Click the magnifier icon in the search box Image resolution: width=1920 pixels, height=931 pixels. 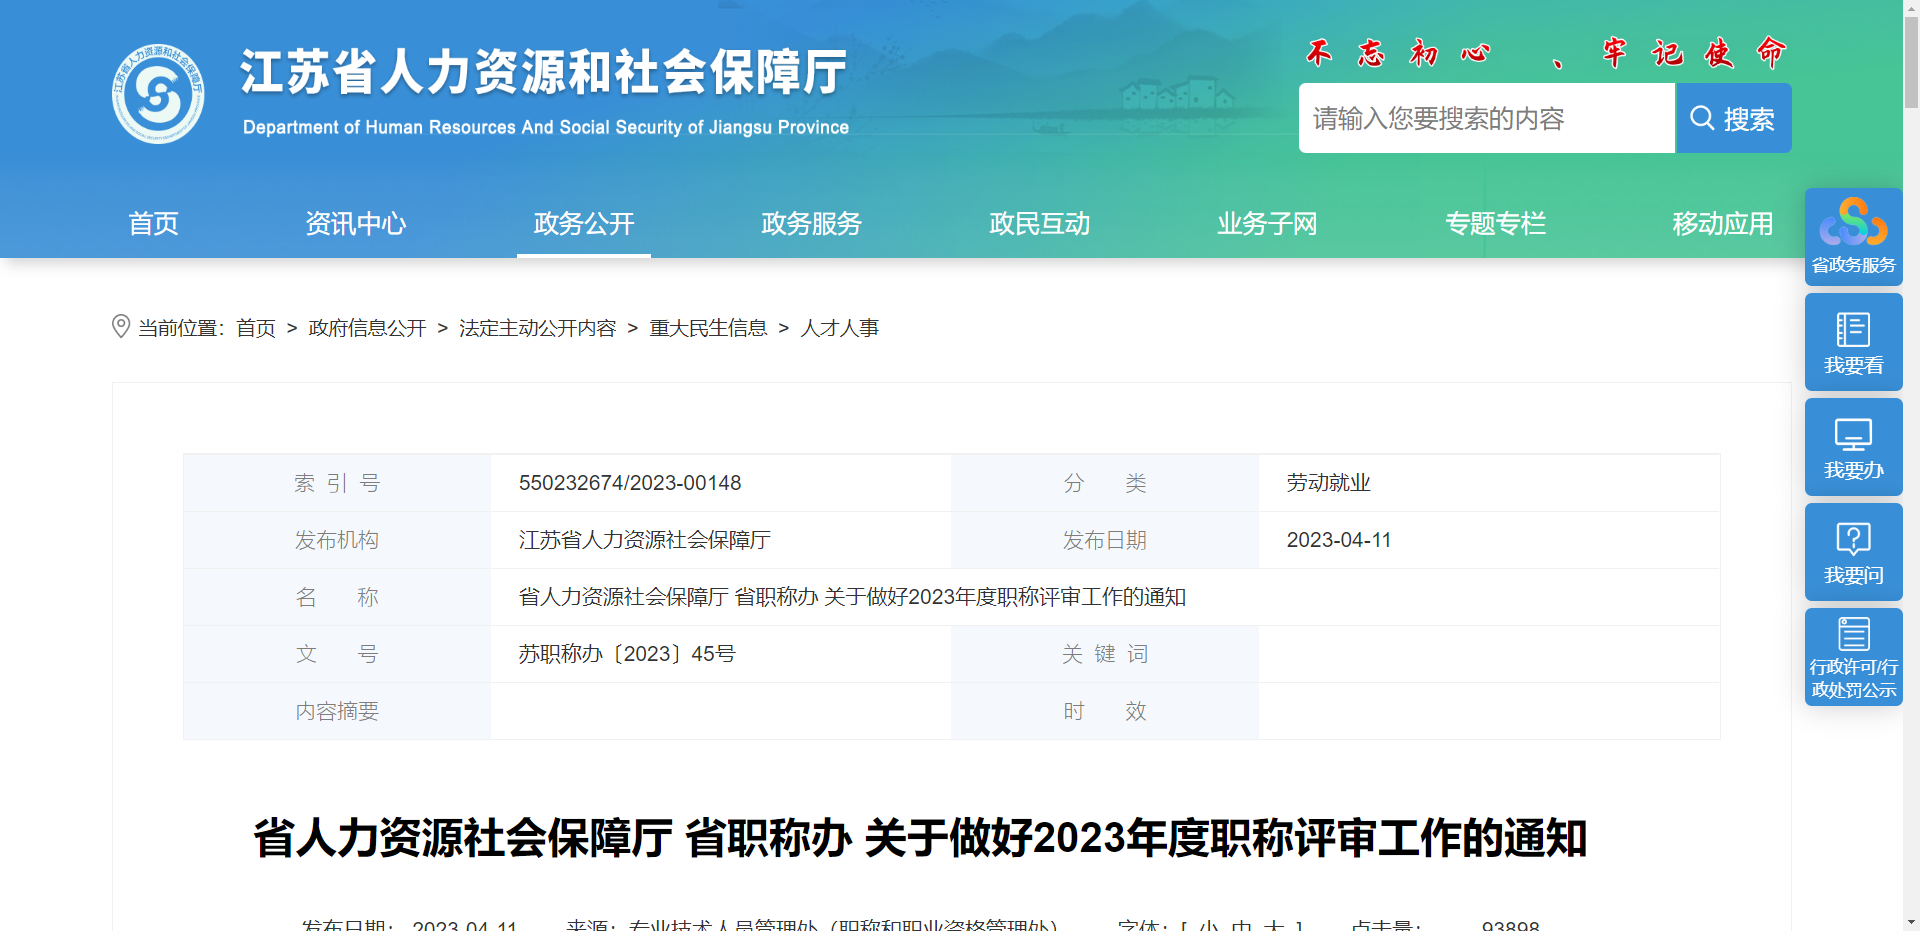pyautogui.click(x=1703, y=117)
